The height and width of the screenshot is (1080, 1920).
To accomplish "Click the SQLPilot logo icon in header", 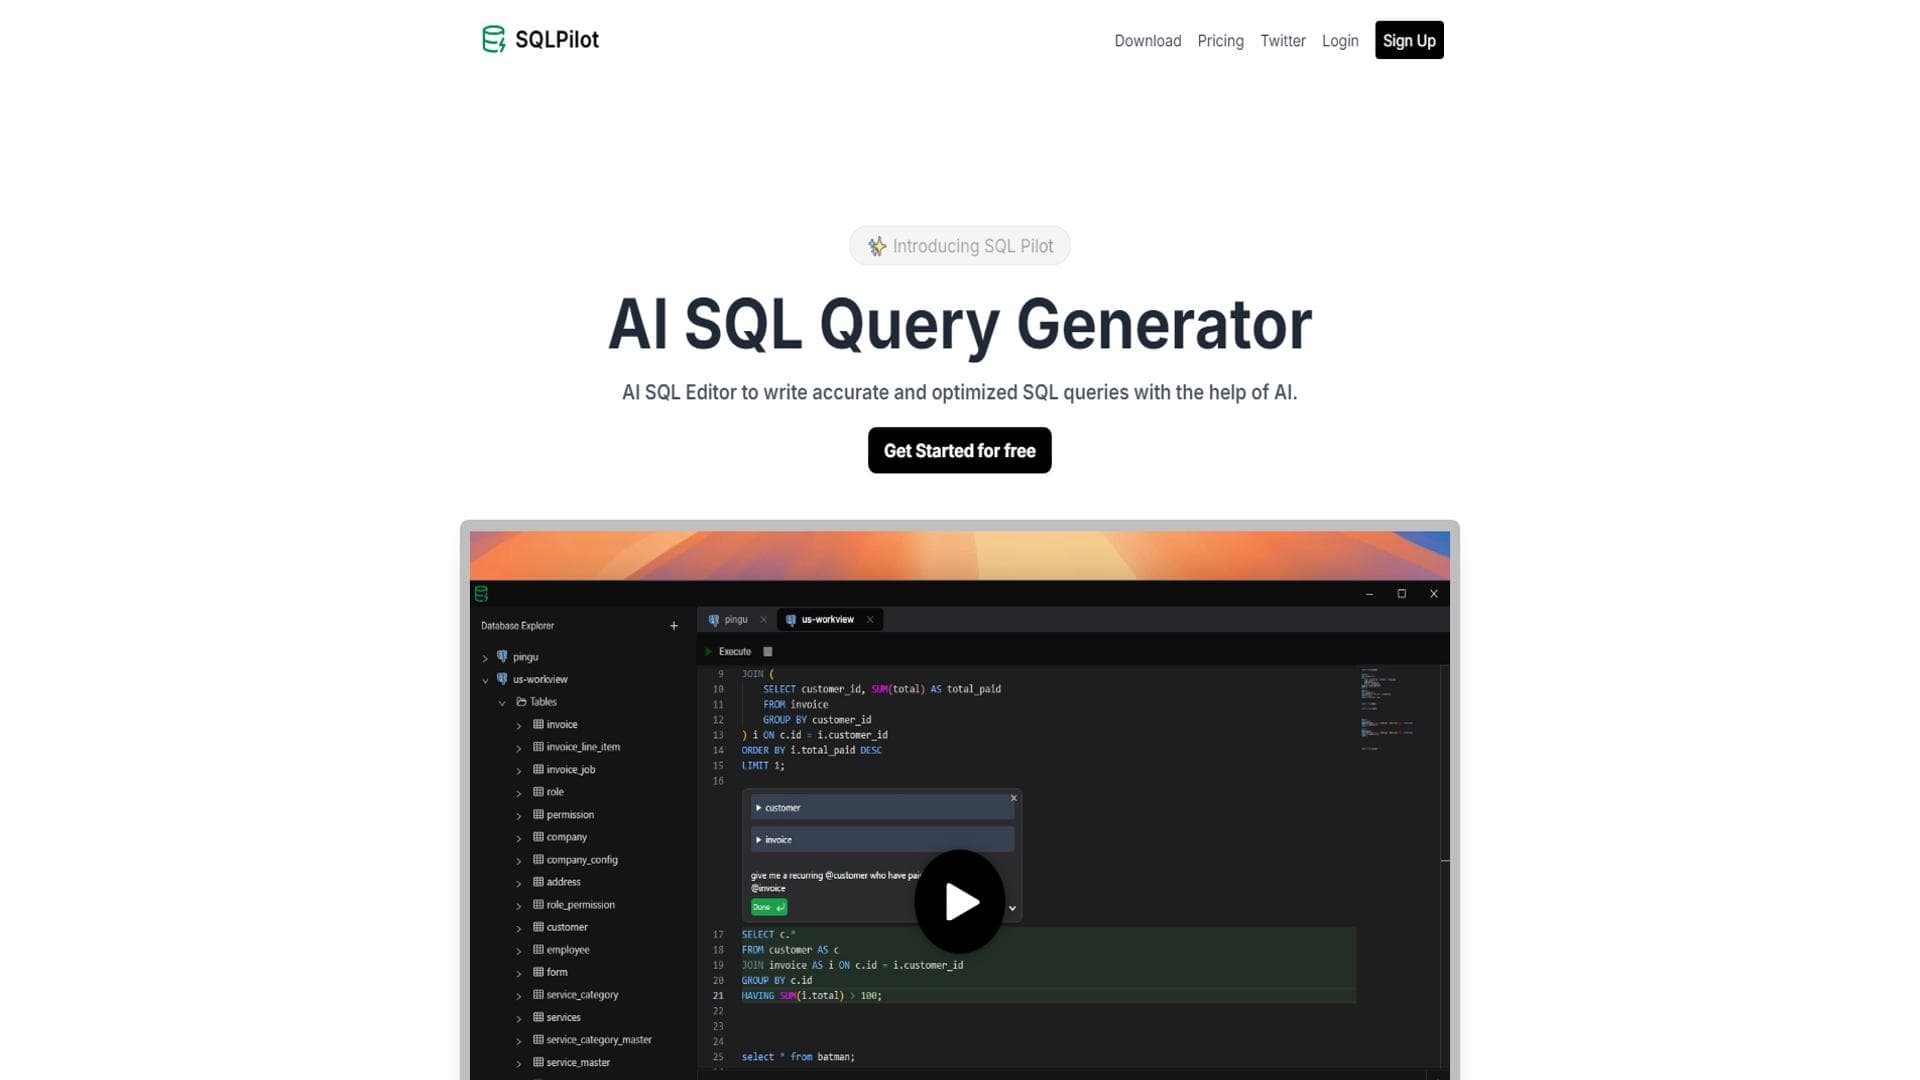I will click(x=493, y=39).
